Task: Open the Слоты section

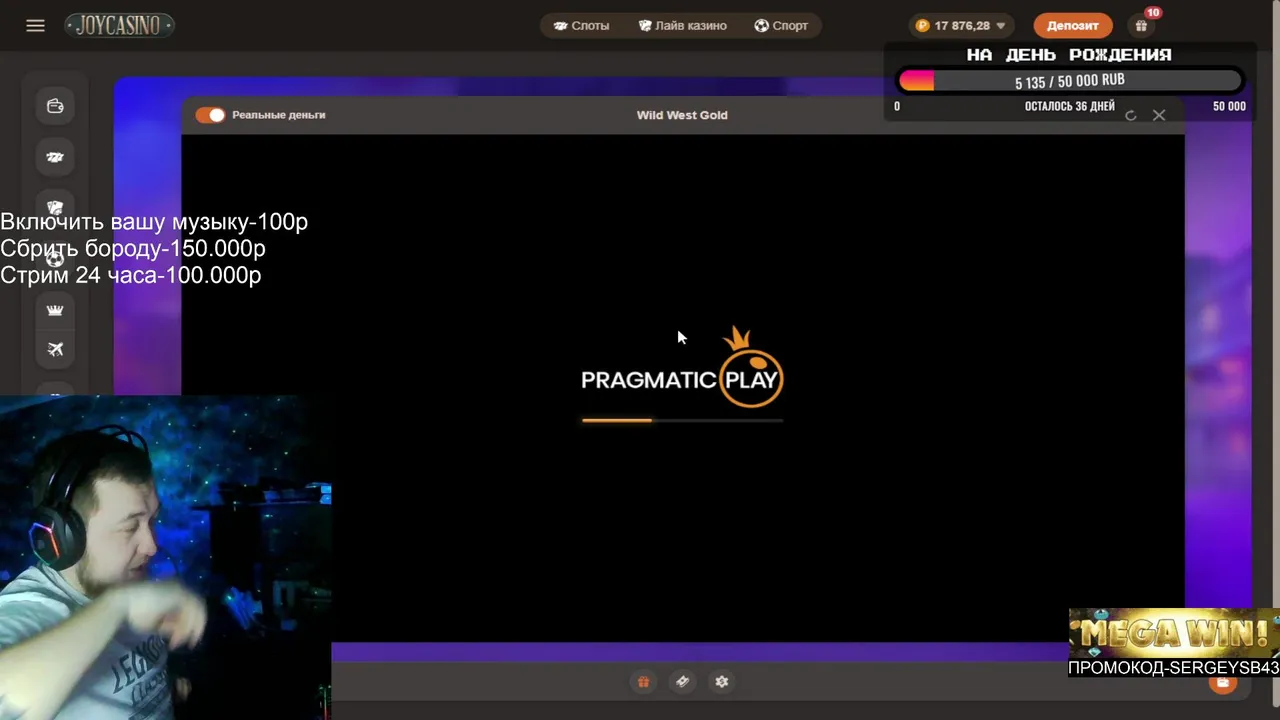Action: pyautogui.click(x=581, y=25)
